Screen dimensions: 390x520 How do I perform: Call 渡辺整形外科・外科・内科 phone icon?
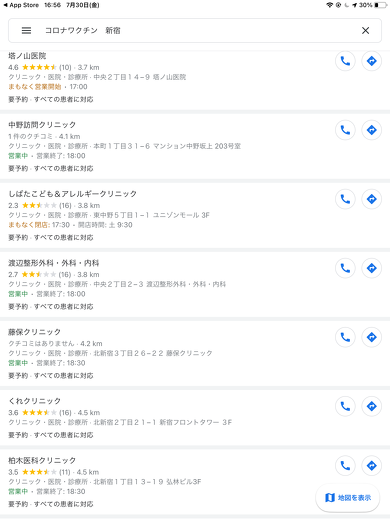pyautogui.click(x=345, y=268)
